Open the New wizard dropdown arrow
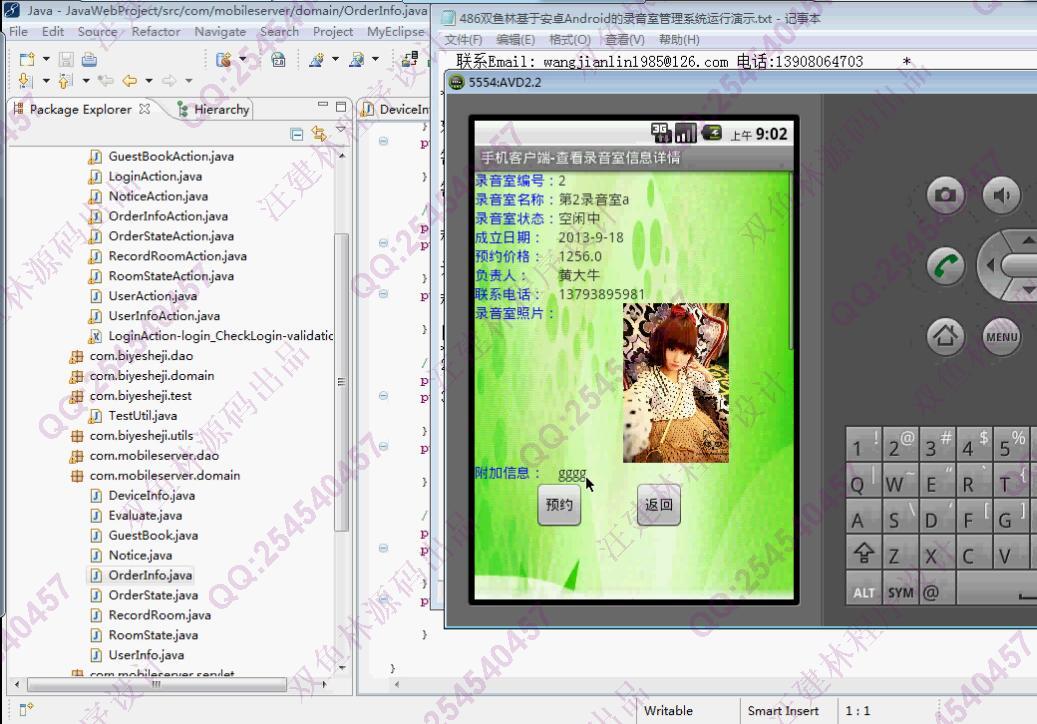Image resolution: width=1037 pixels, height=724 pixels. pos(46,60)
